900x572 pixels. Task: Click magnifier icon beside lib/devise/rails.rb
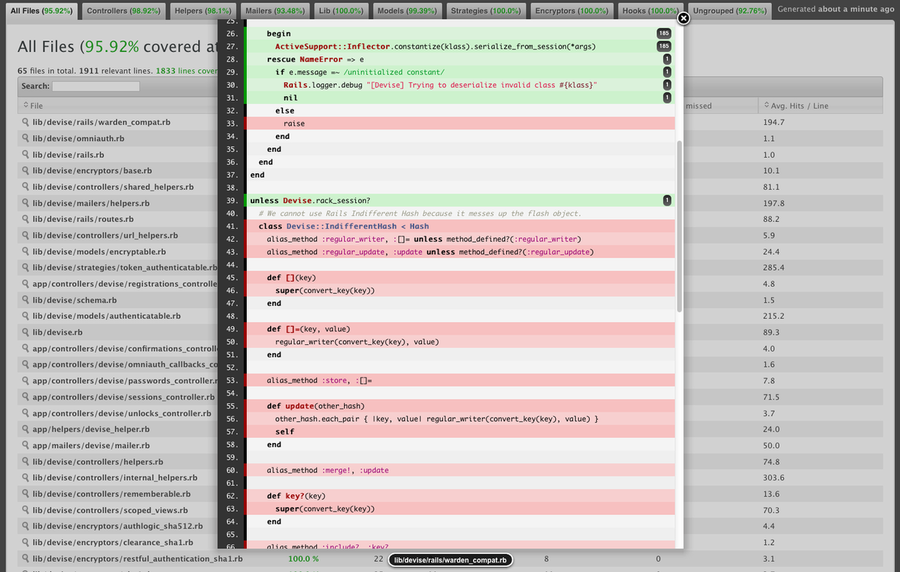[x=26, y=155]
